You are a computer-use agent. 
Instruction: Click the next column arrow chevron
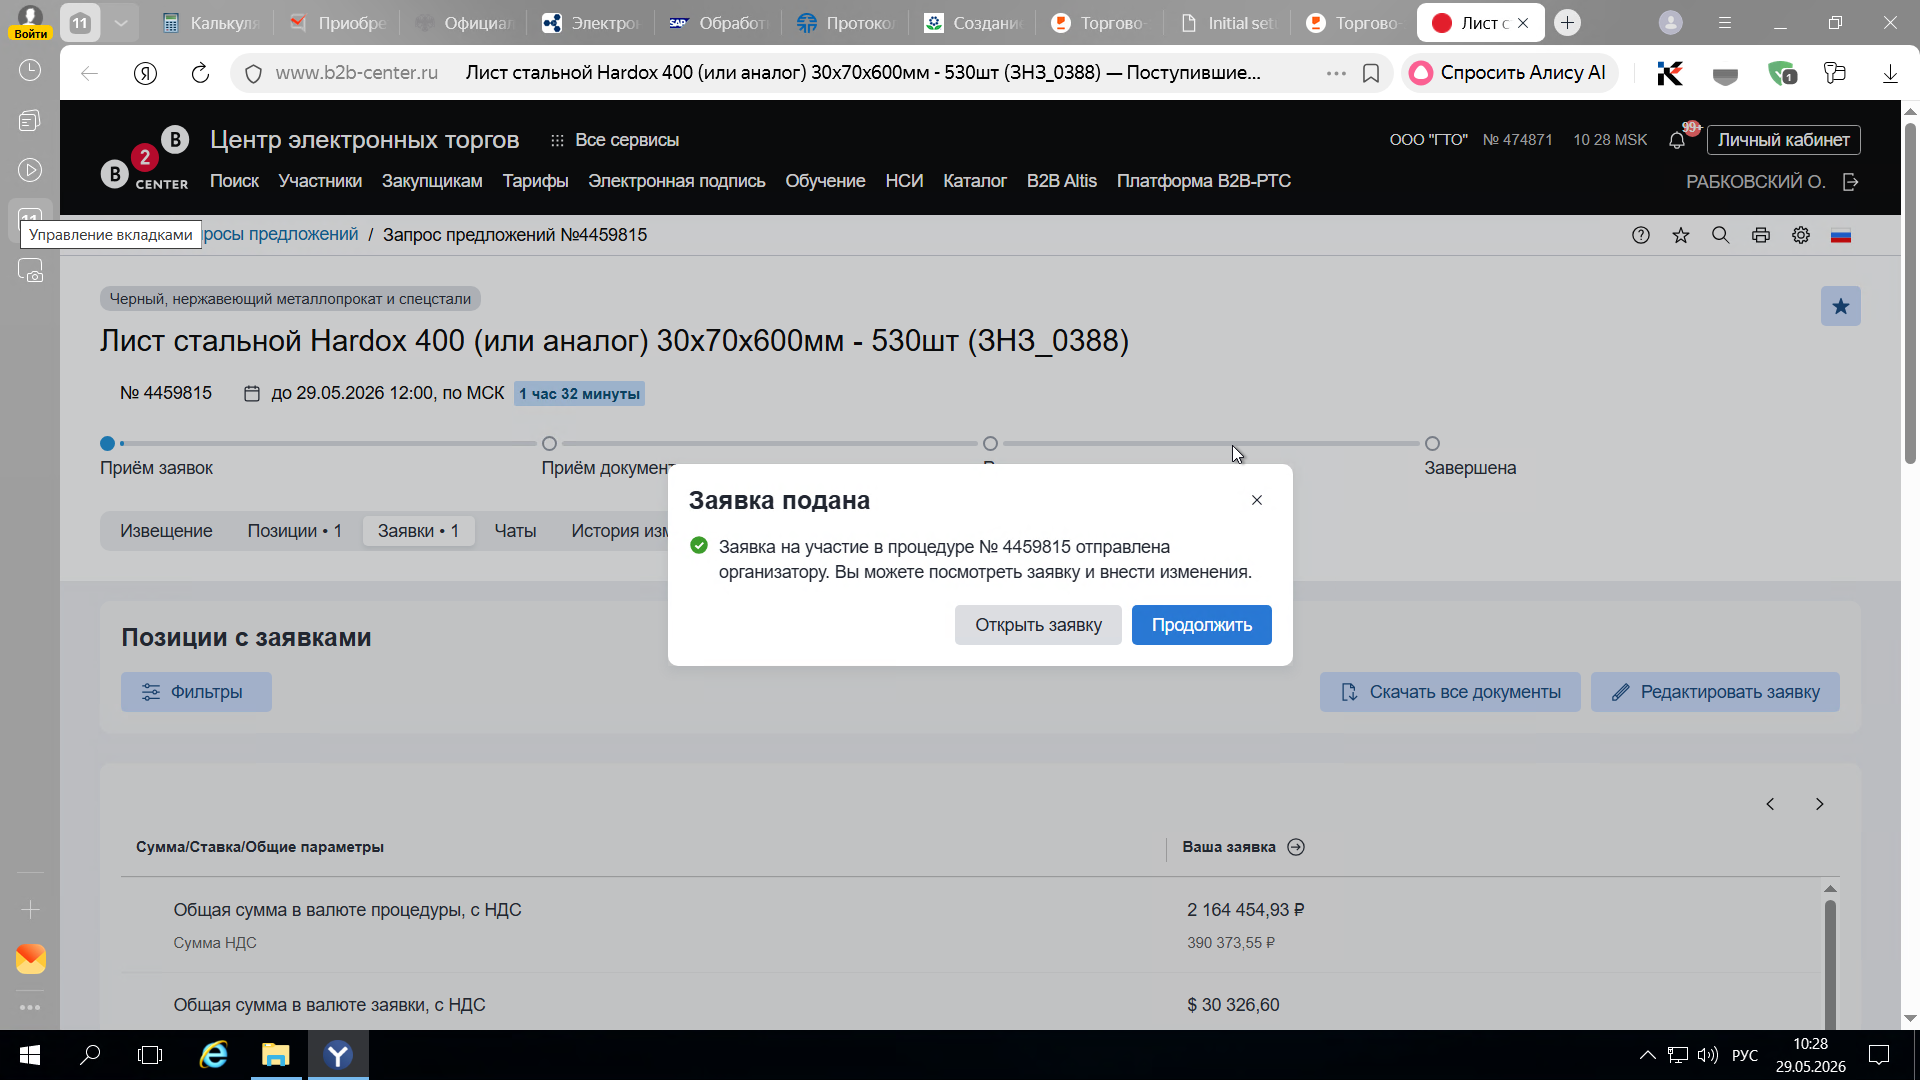1819,804
